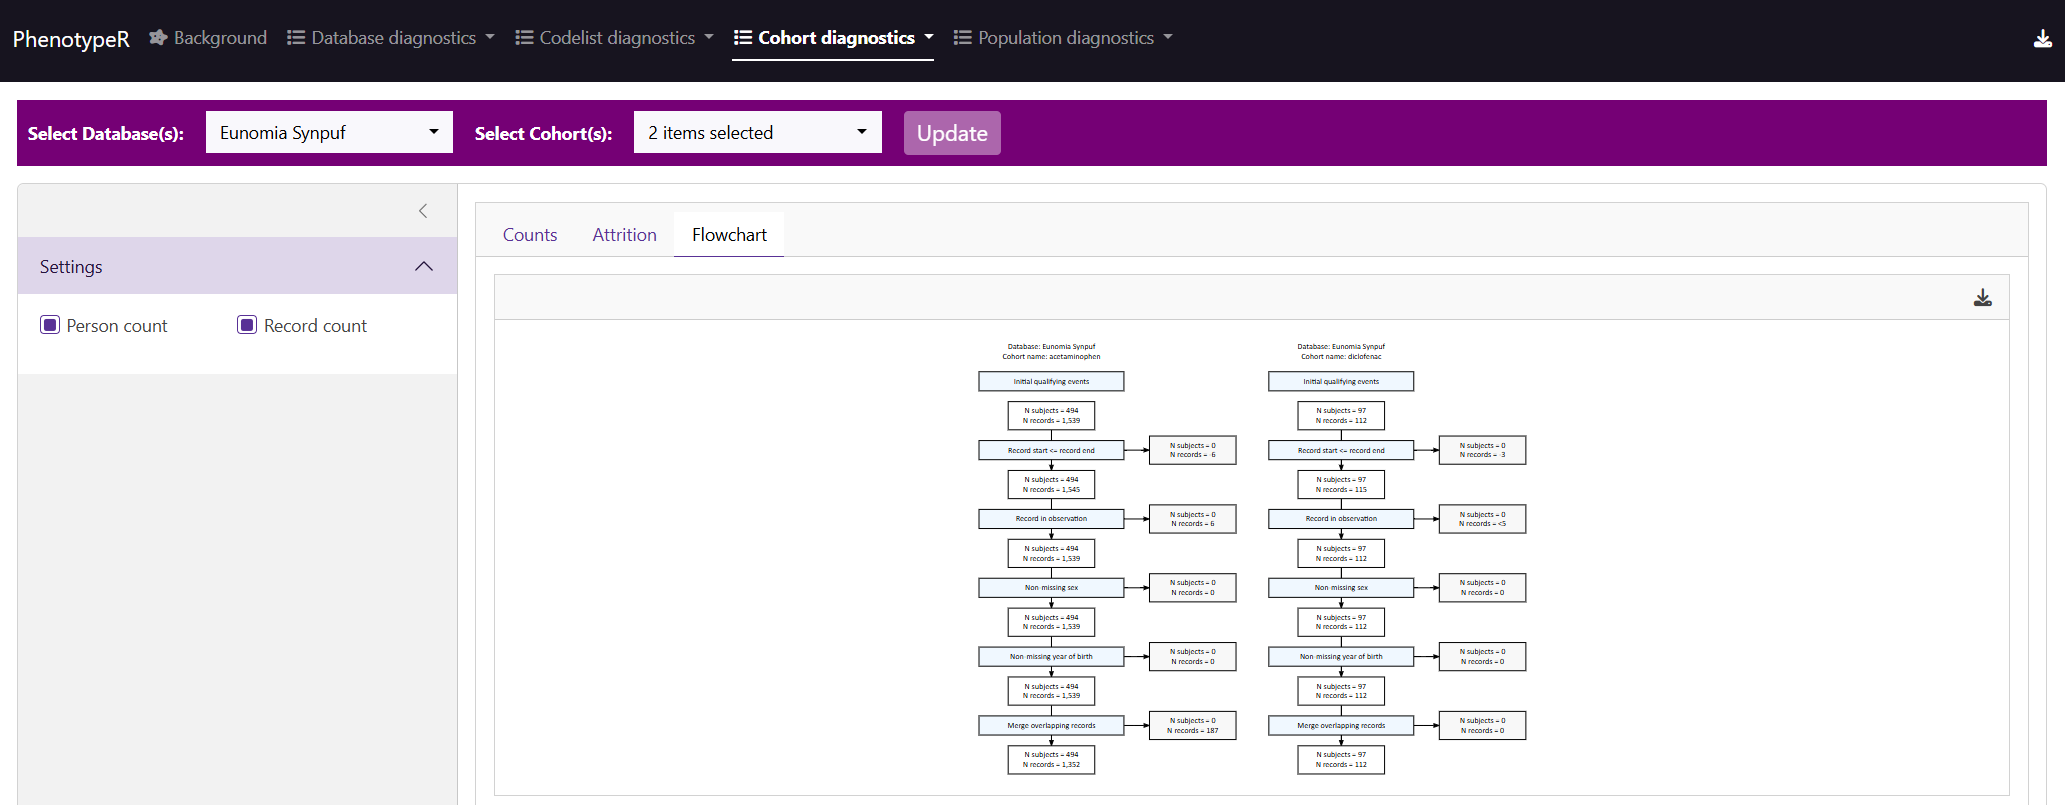Open the Population diagnostics menu
The height and width of the screenshot is (805, 2067).
[1064, 38]
